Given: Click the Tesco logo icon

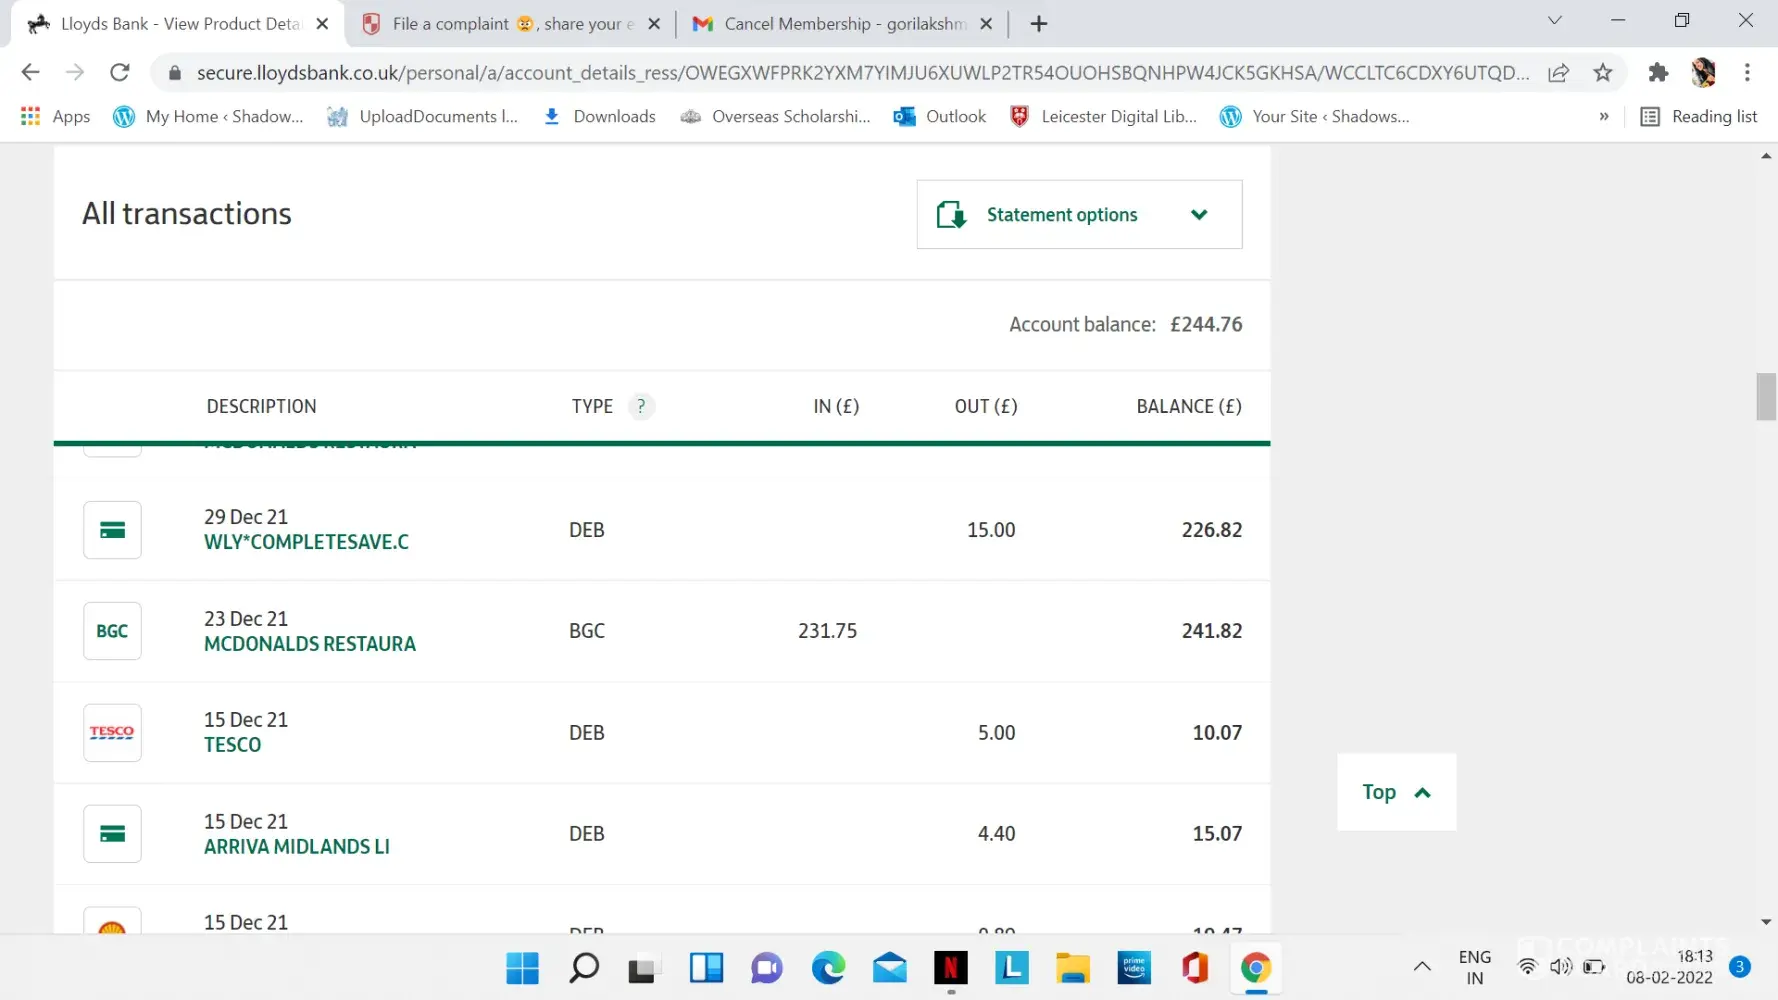Looking at the screenshot, I should 112,733.
